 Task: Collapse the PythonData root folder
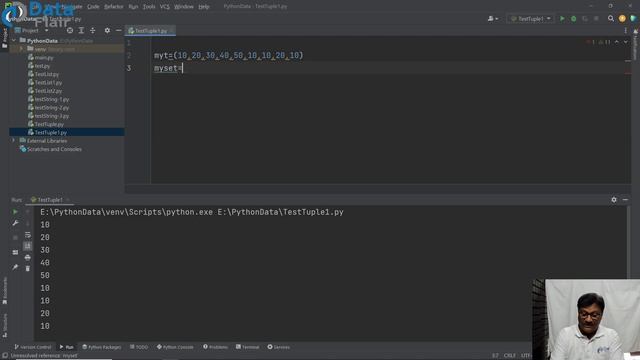tap(14, 40)
